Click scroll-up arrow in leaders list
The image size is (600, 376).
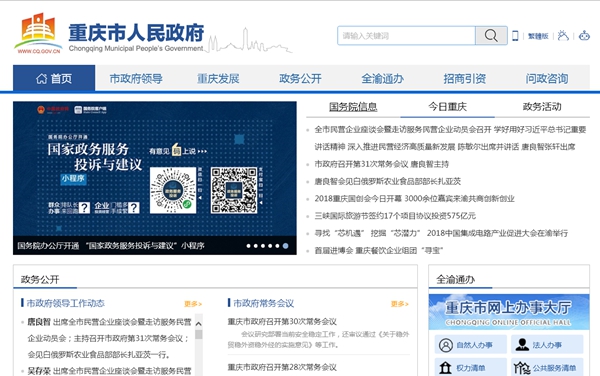pos(199,324)
